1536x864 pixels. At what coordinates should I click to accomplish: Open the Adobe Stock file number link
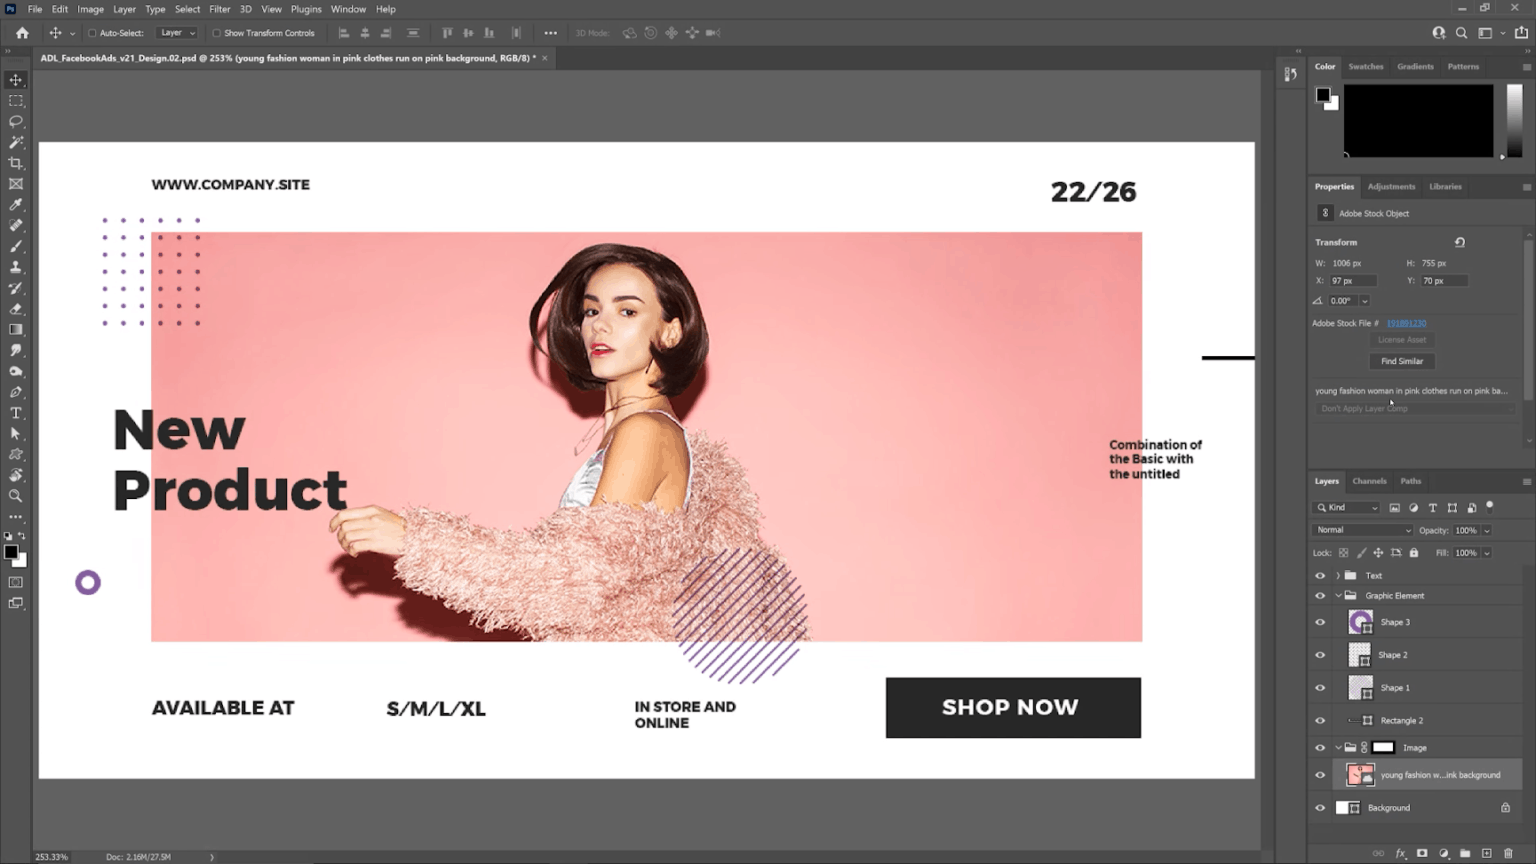1406,323
